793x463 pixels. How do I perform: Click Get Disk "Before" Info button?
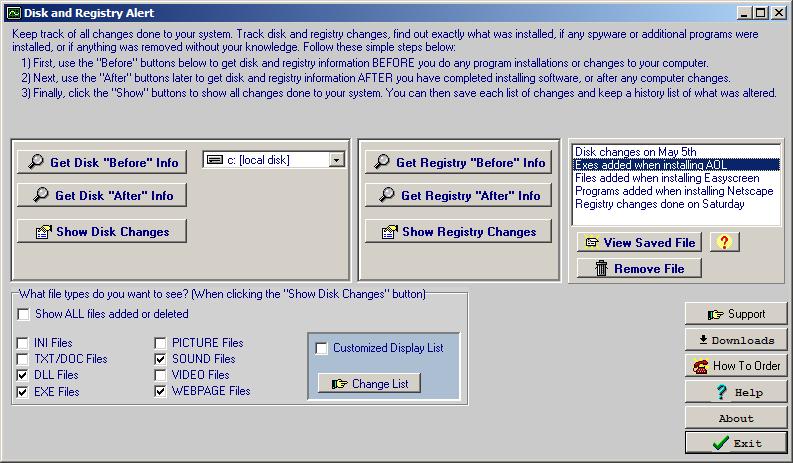tap(102, 162)
